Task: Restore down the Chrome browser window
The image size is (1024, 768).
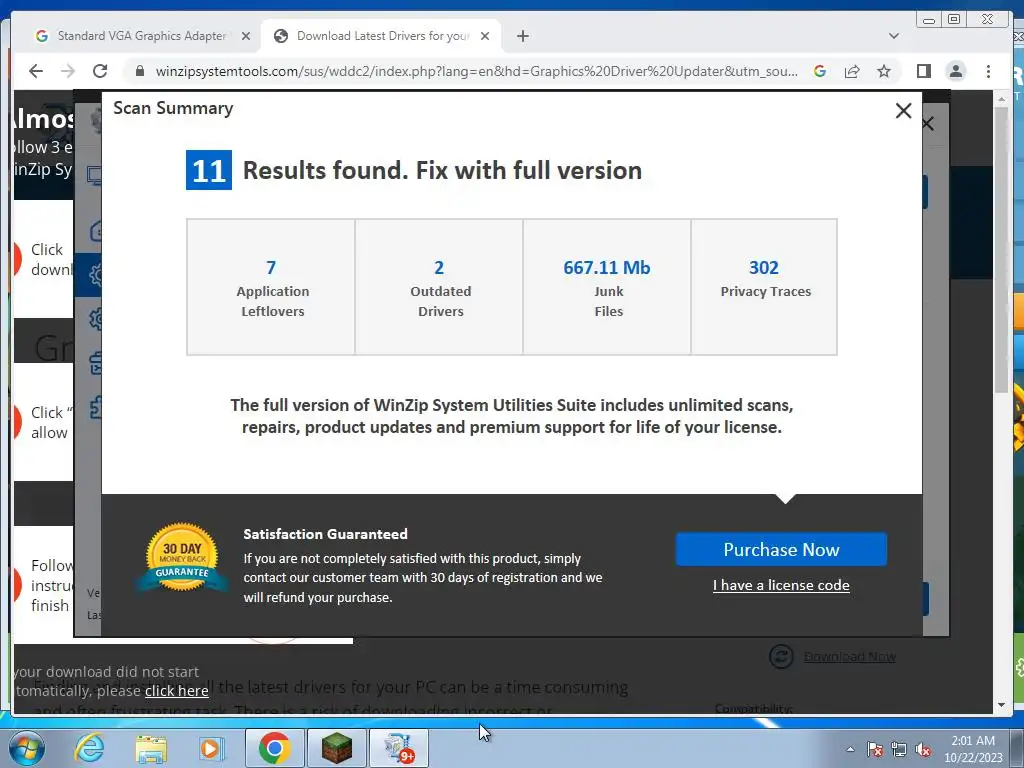Action: point(954,20)
